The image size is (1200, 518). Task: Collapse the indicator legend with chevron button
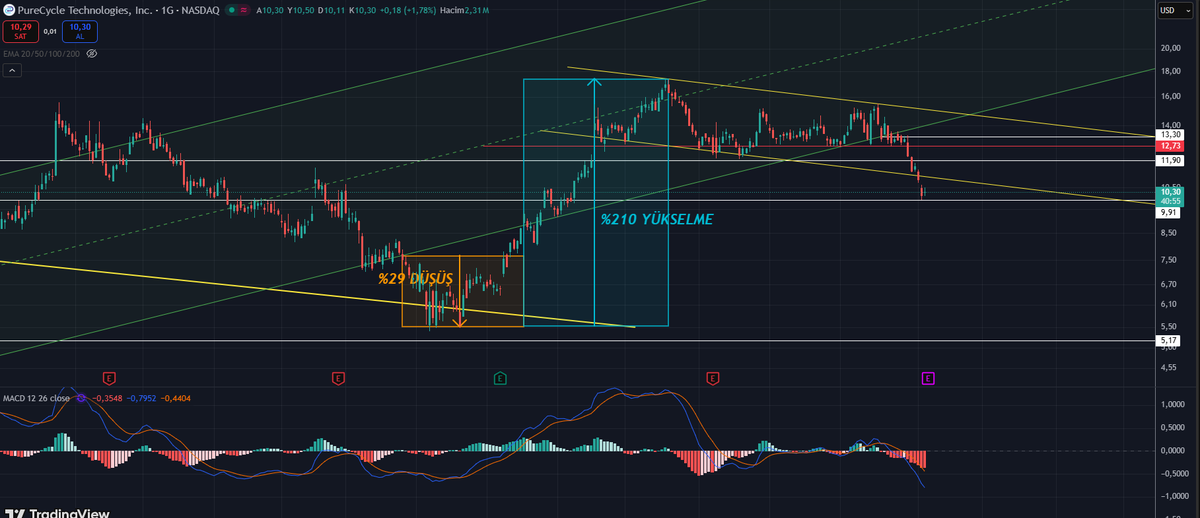tap(12, 71)
